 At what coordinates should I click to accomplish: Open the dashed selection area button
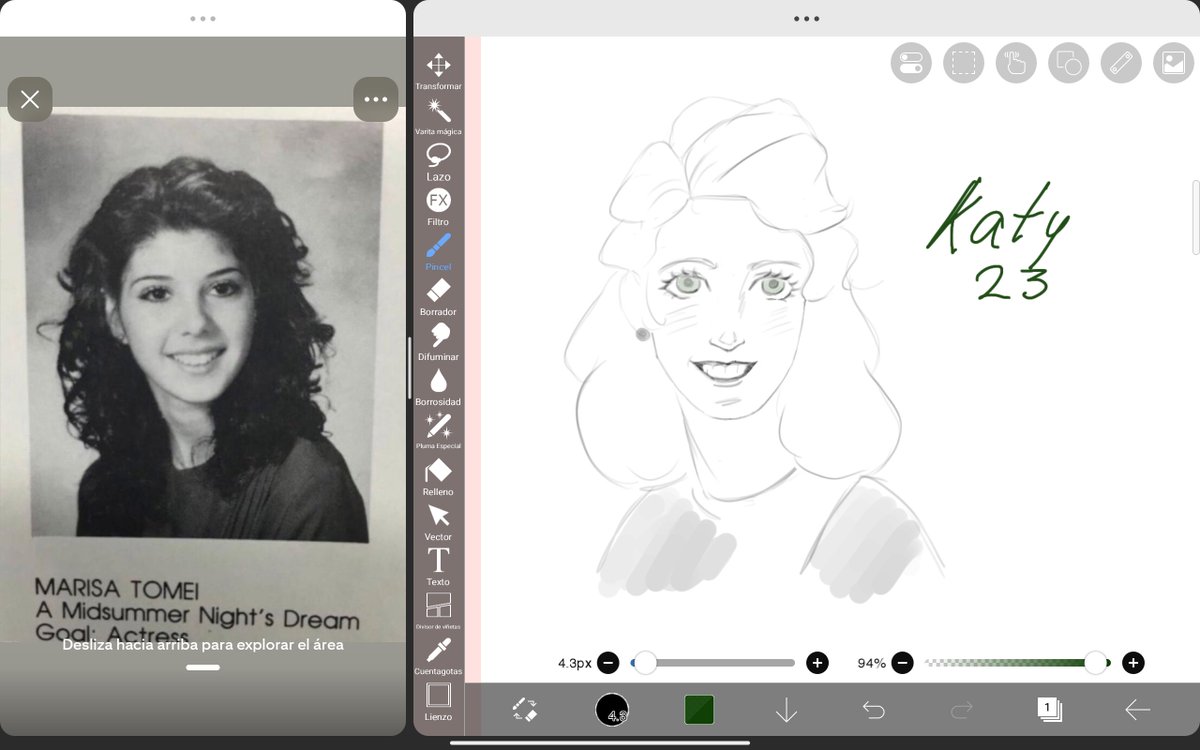[x=963, y=63]
